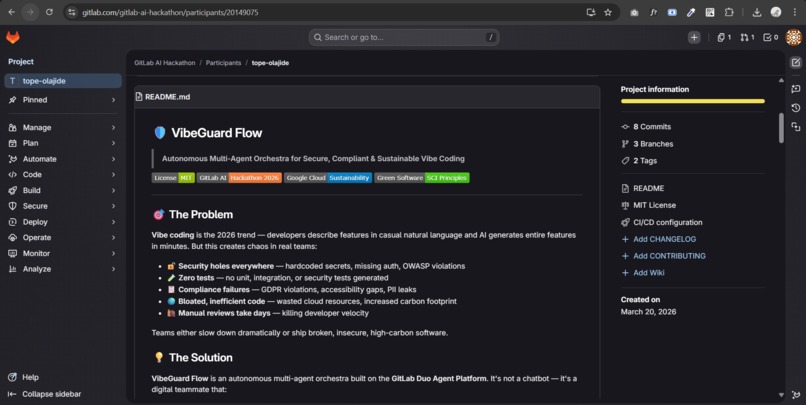Viewport: 806px width, 405px height.
Task: Click the GitLab AI Hackathon 2026 badge
Action: click(239, 178)
